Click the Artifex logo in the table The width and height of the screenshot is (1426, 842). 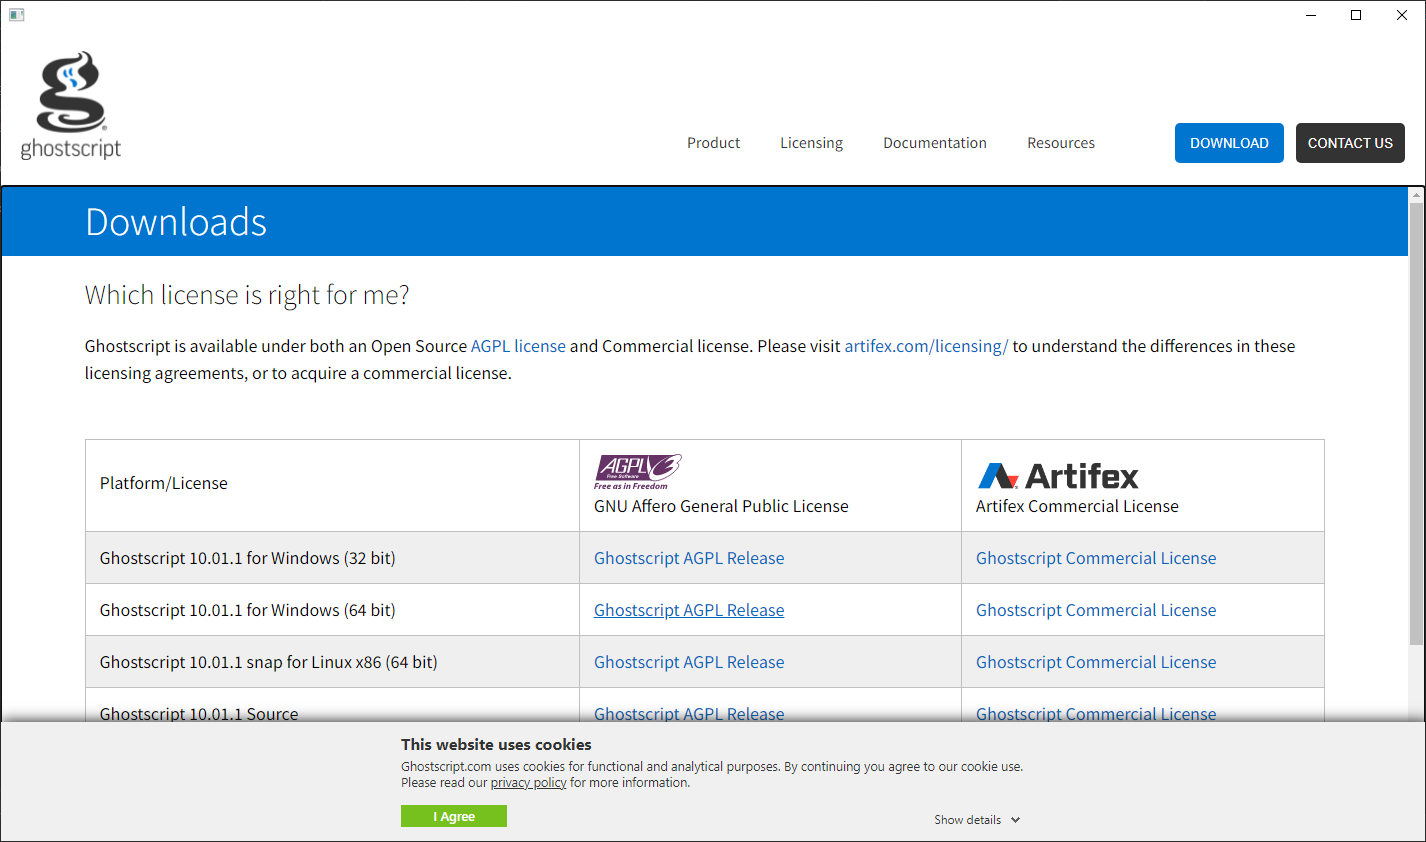click(x=1055, y=476)
